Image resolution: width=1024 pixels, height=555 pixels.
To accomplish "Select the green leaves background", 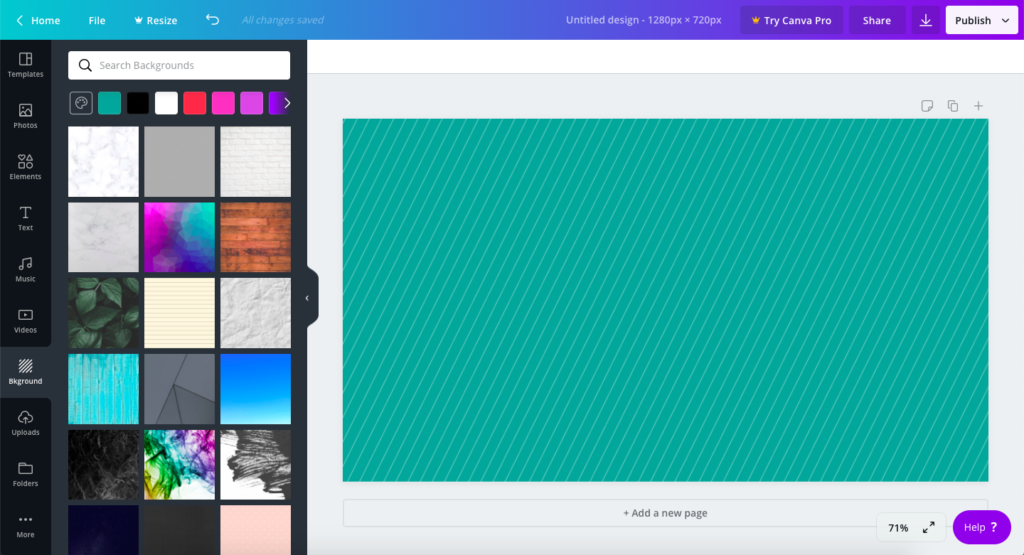I will tap(103, 313).
